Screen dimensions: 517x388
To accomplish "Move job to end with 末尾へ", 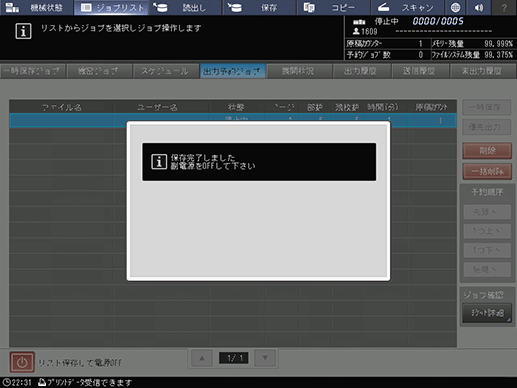I will 487,269.
